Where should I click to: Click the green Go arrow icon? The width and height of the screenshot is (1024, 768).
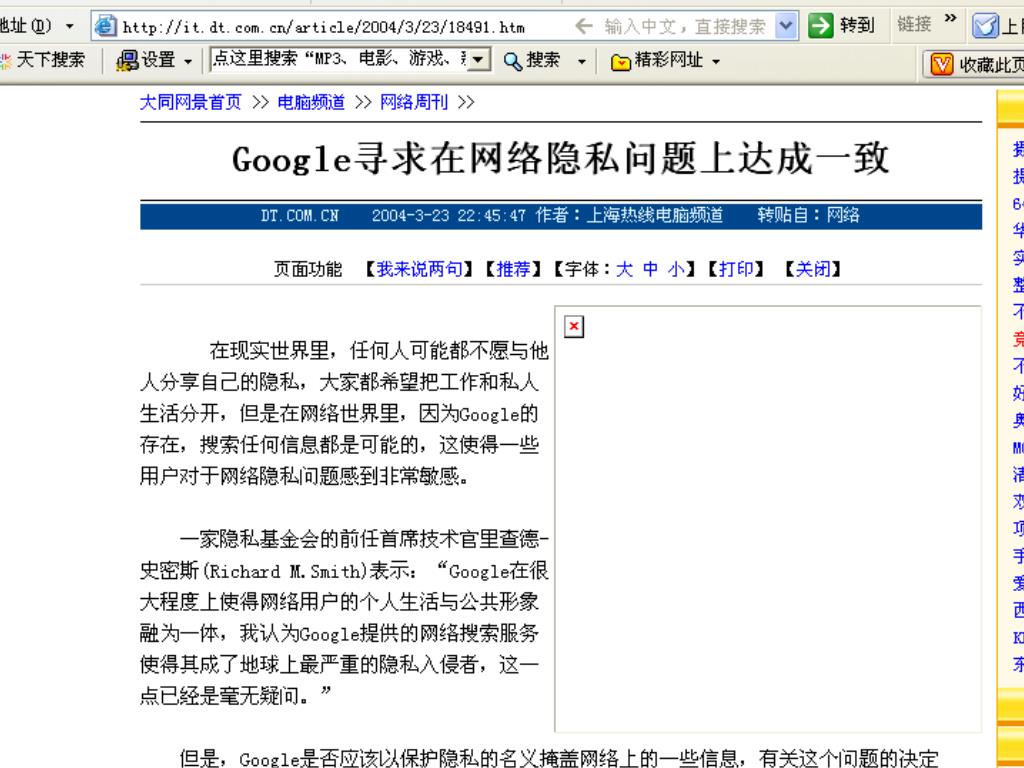point(820,26)
